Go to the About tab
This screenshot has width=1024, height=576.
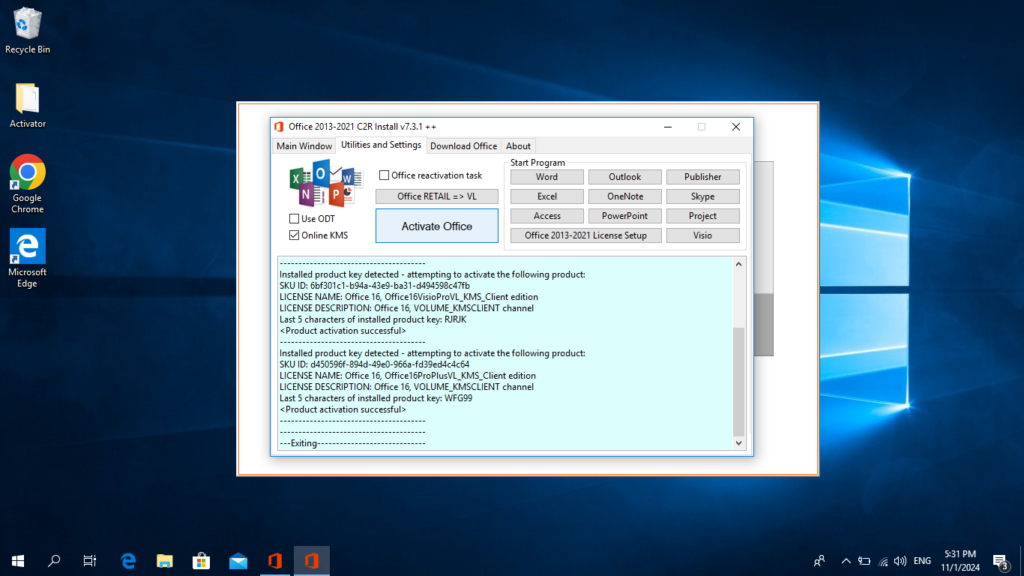point(519,146)
